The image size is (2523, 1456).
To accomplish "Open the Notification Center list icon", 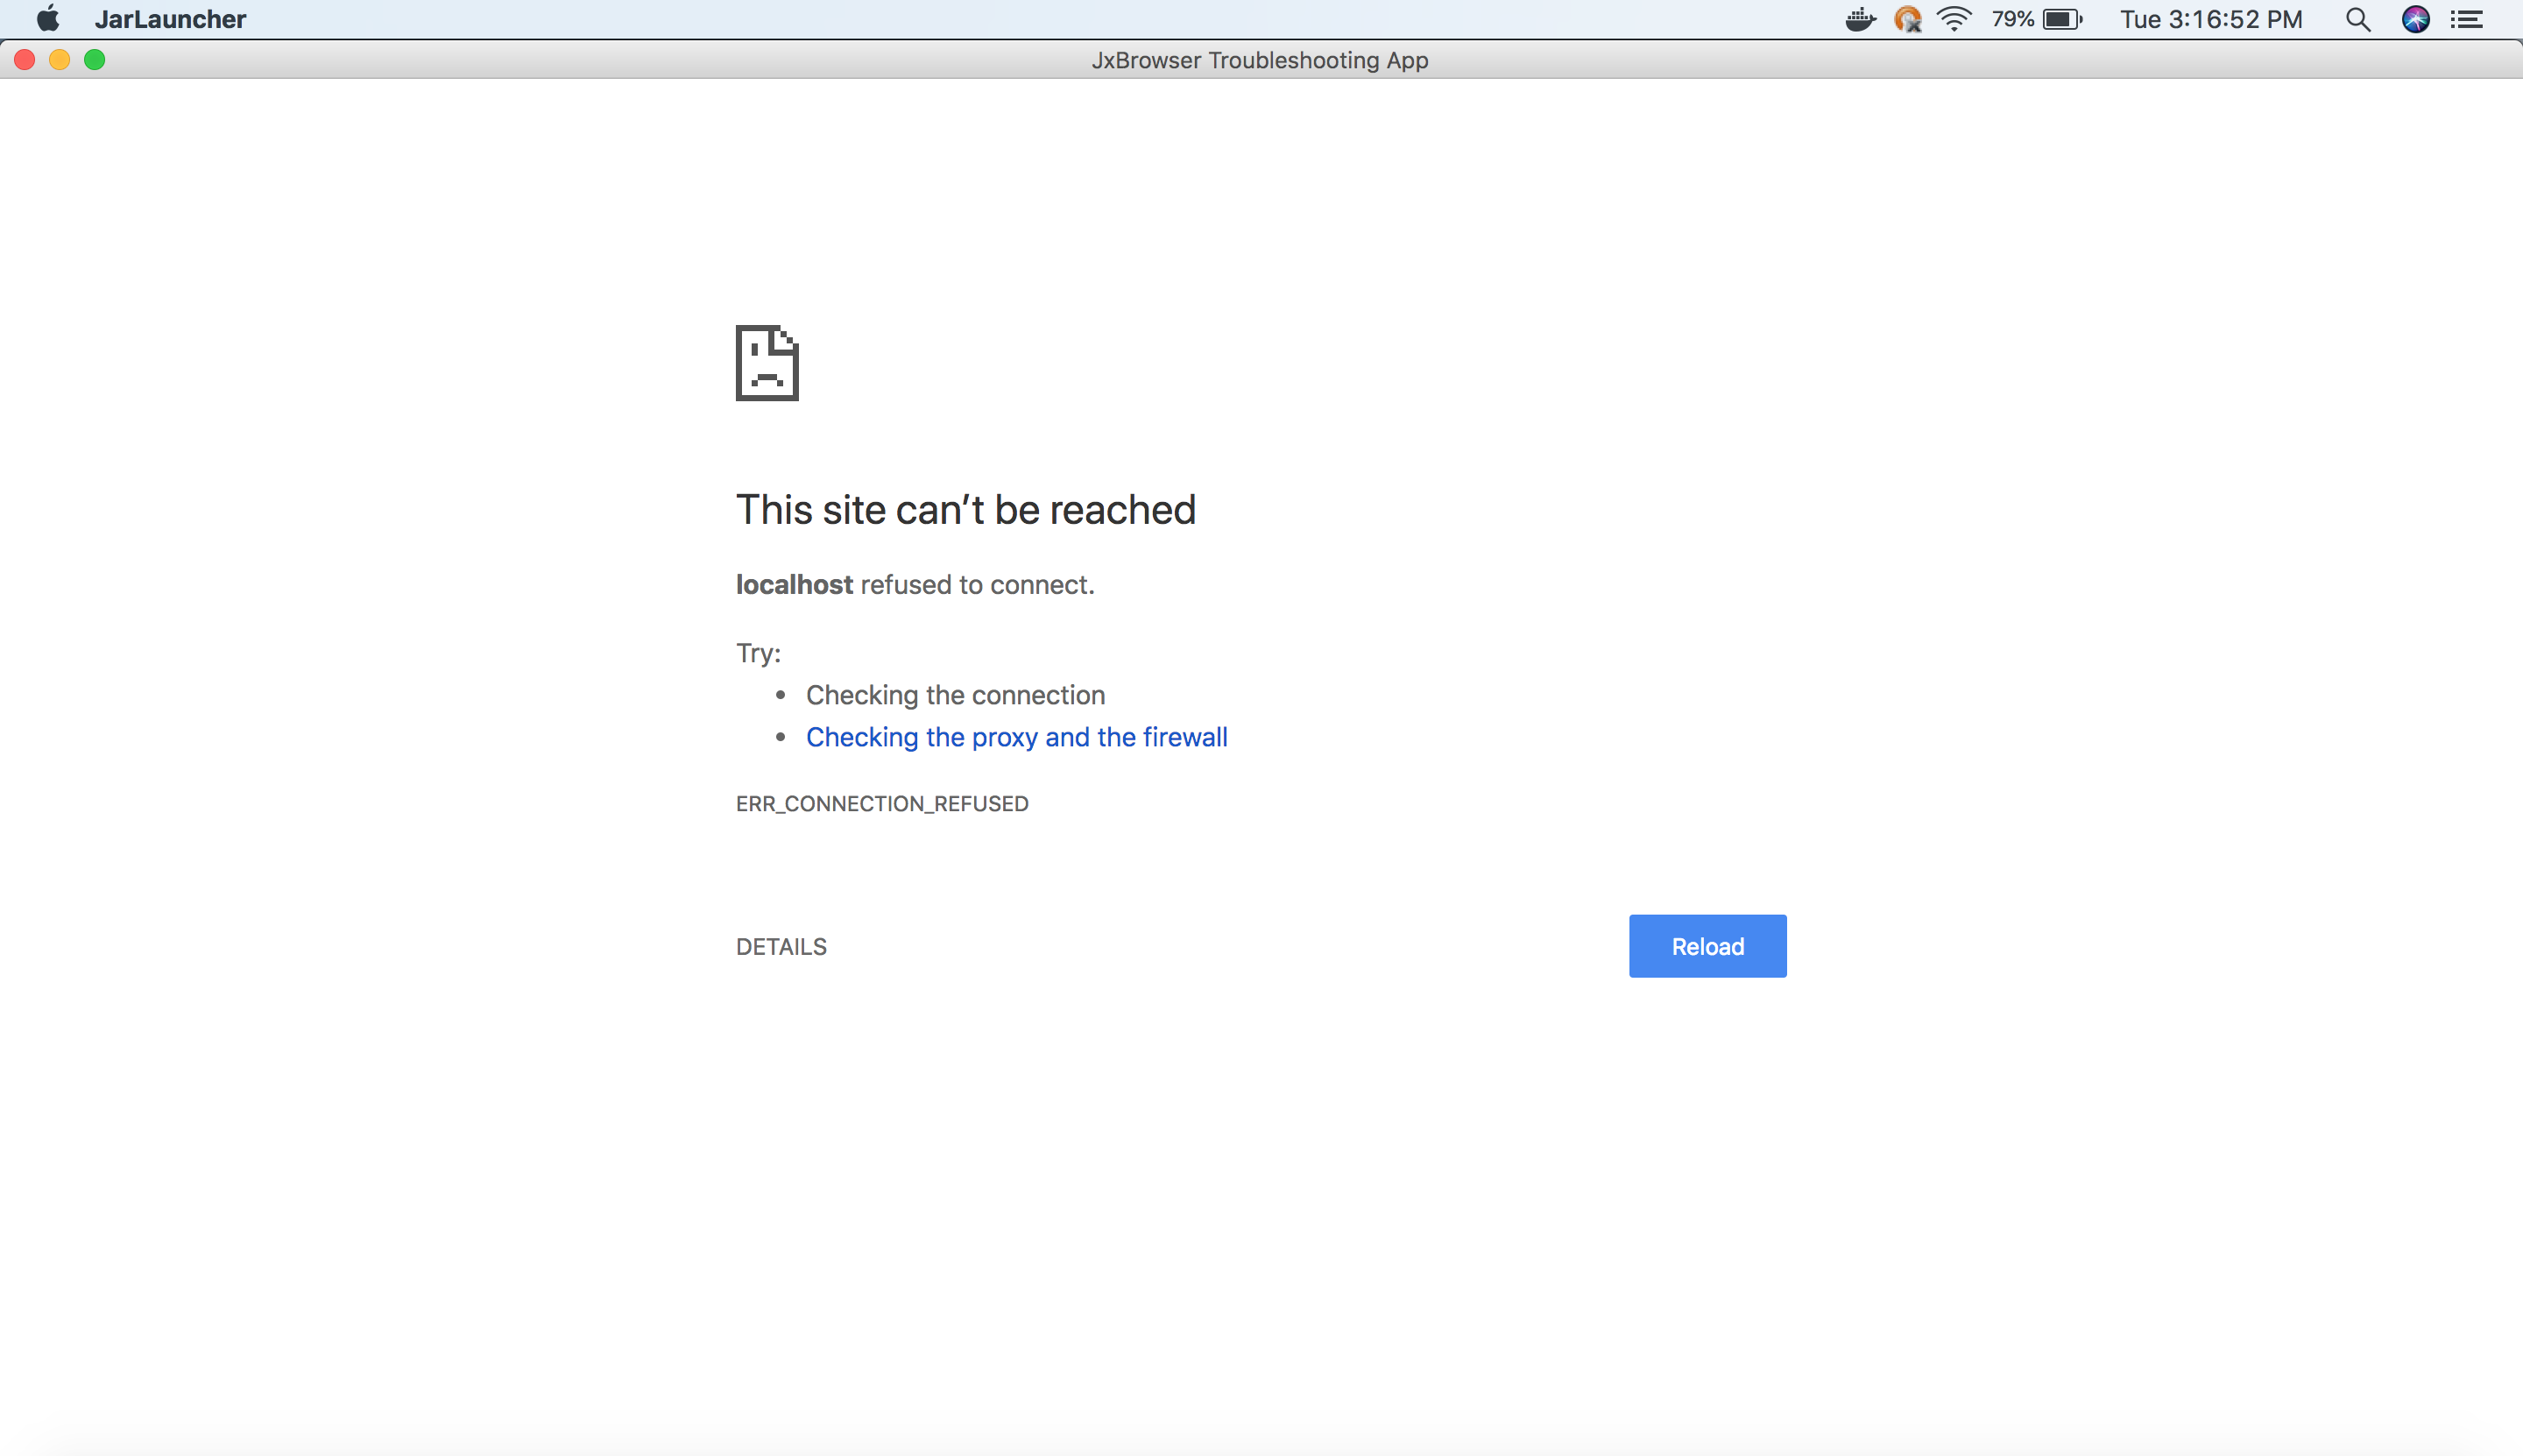I will (2468, 19).
